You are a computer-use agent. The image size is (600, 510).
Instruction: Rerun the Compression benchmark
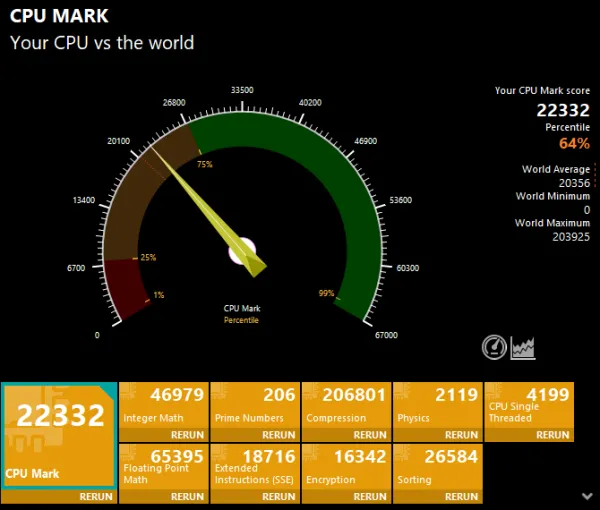pos(370,435)
